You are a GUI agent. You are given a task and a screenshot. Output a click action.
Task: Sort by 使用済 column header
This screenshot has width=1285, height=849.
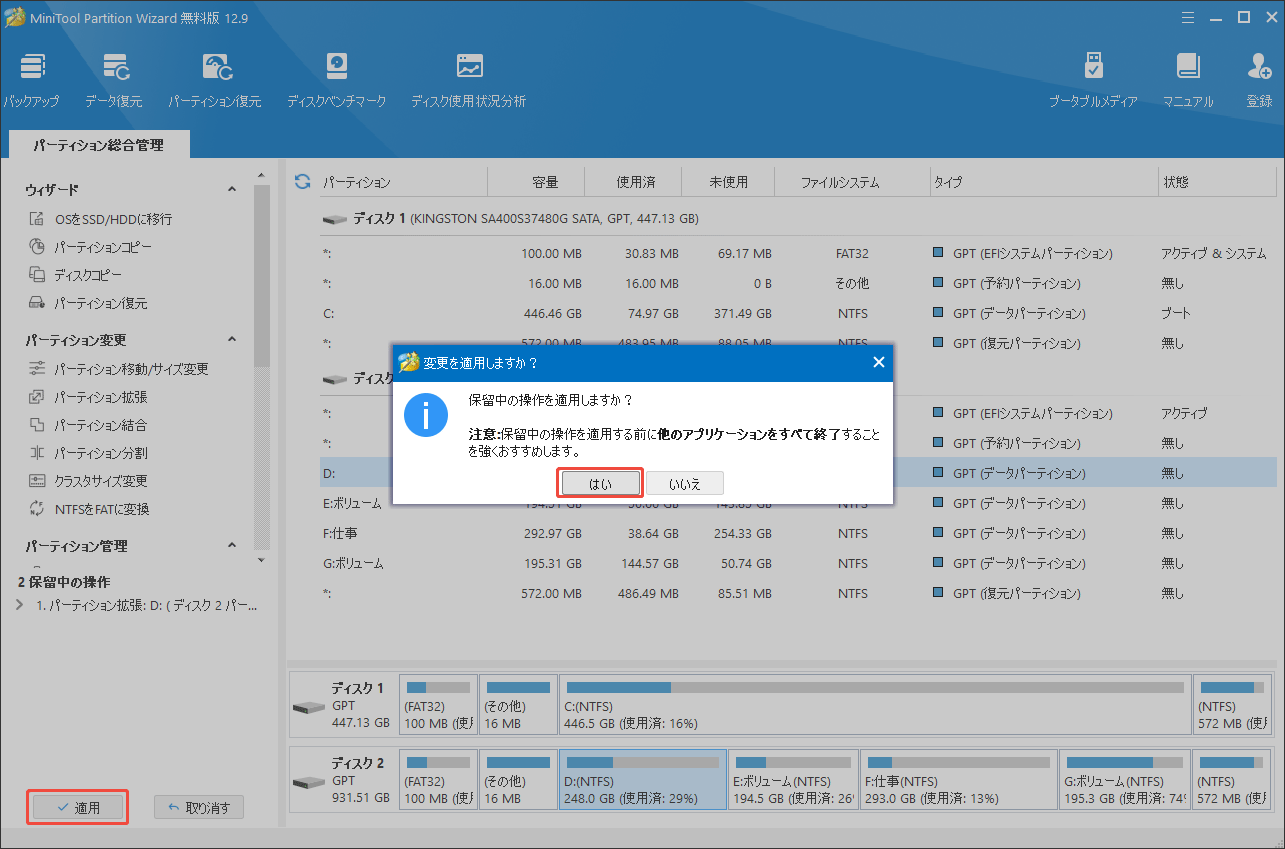[635, 182]
